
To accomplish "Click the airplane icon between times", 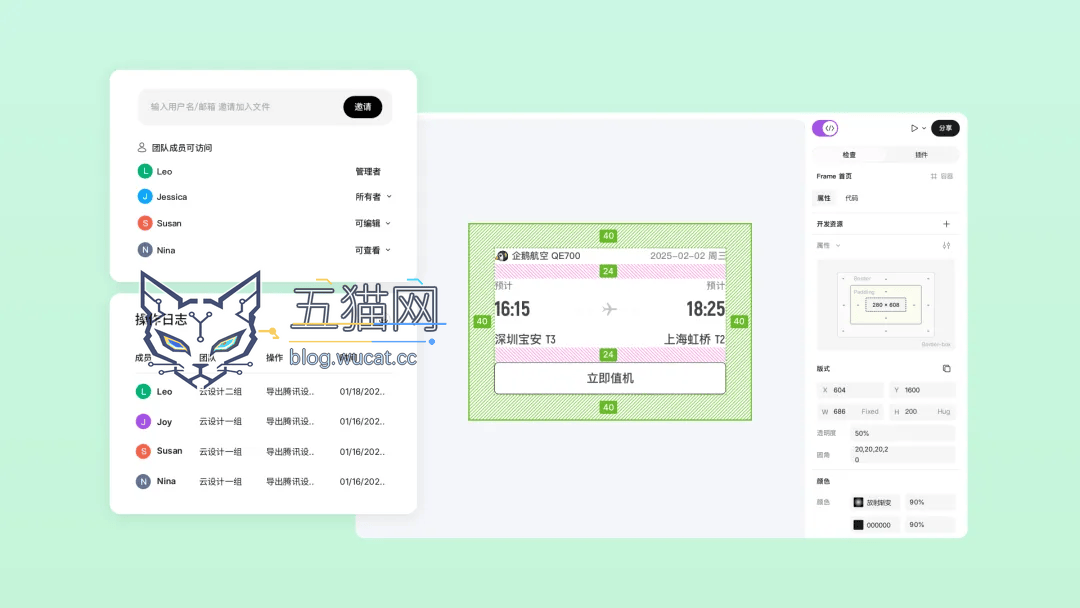I will (x=610, y=309).
